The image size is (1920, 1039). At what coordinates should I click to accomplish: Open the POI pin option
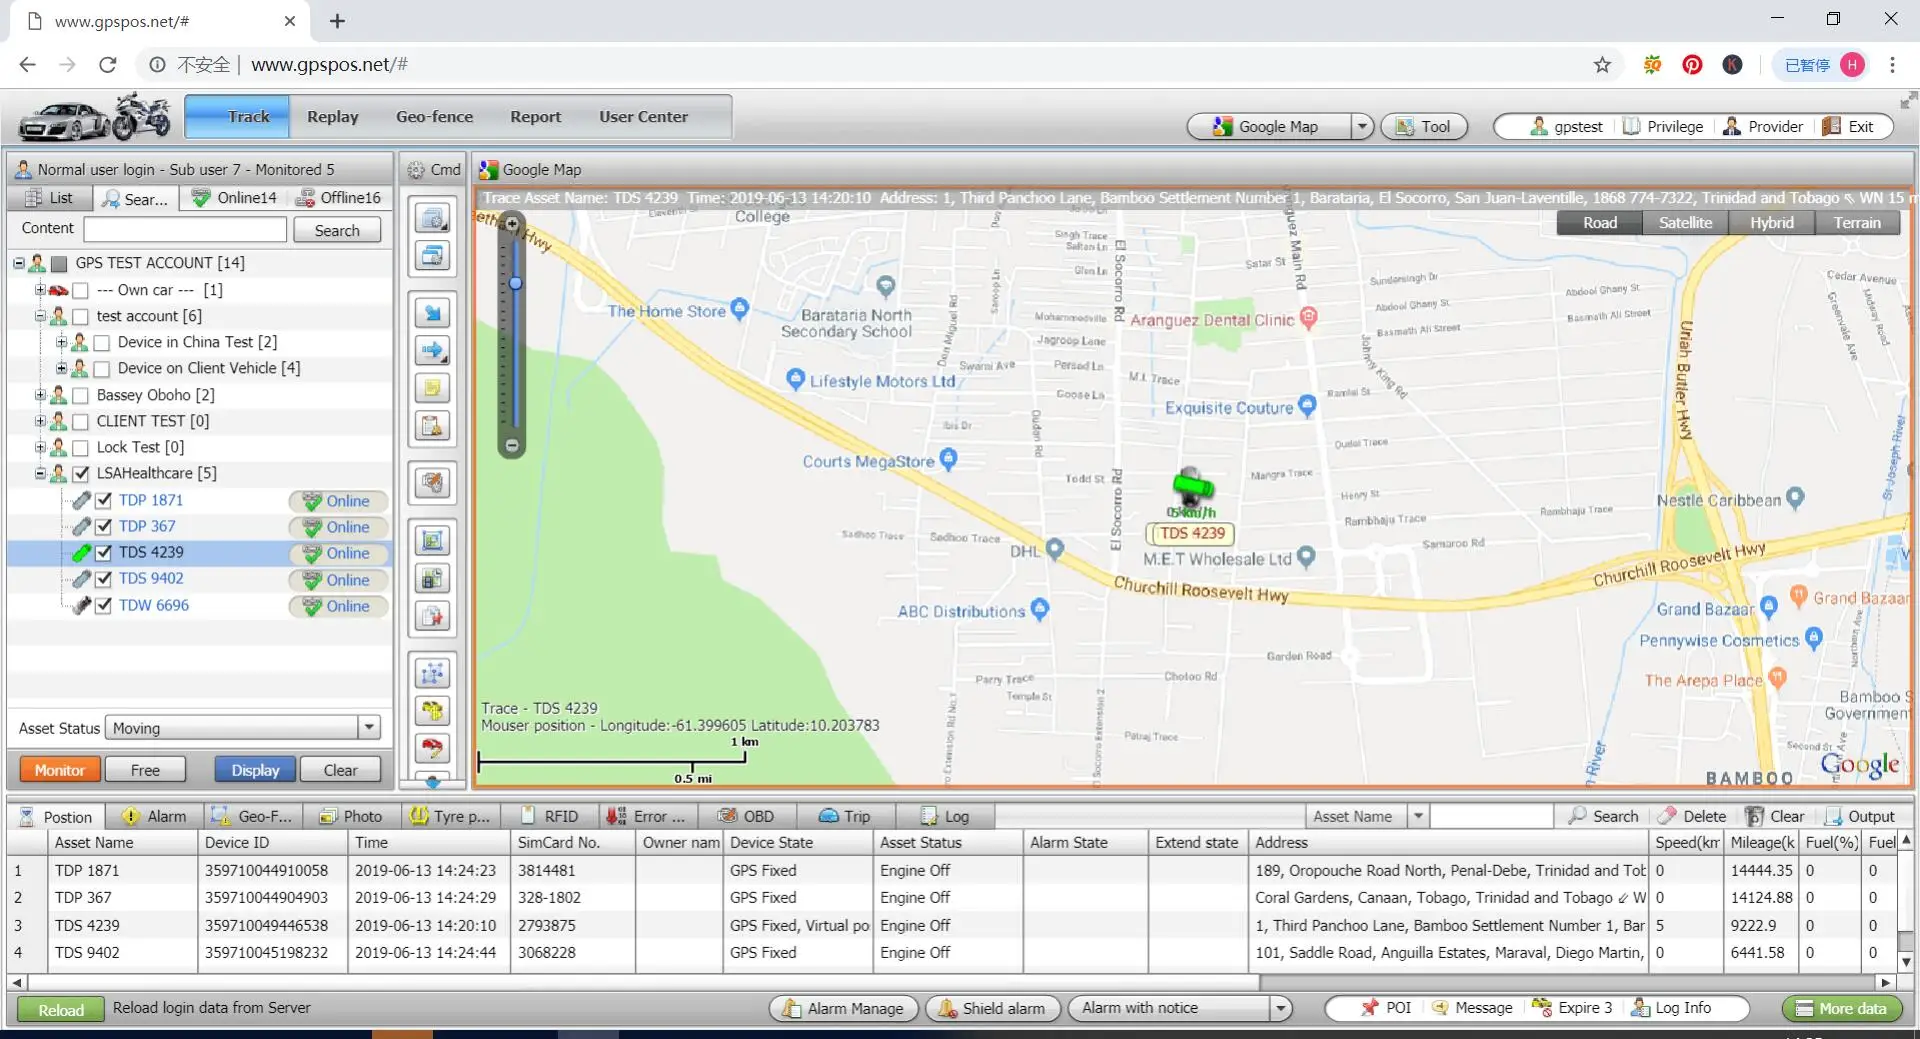[1386, 1008]
